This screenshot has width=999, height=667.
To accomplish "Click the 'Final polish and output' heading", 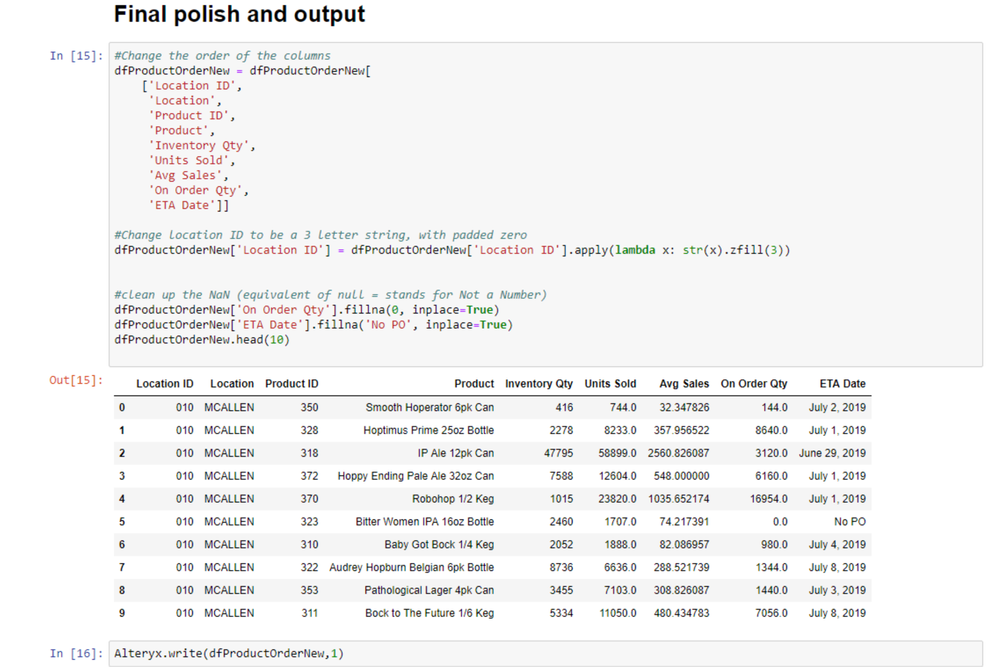I will pos(239,15).
